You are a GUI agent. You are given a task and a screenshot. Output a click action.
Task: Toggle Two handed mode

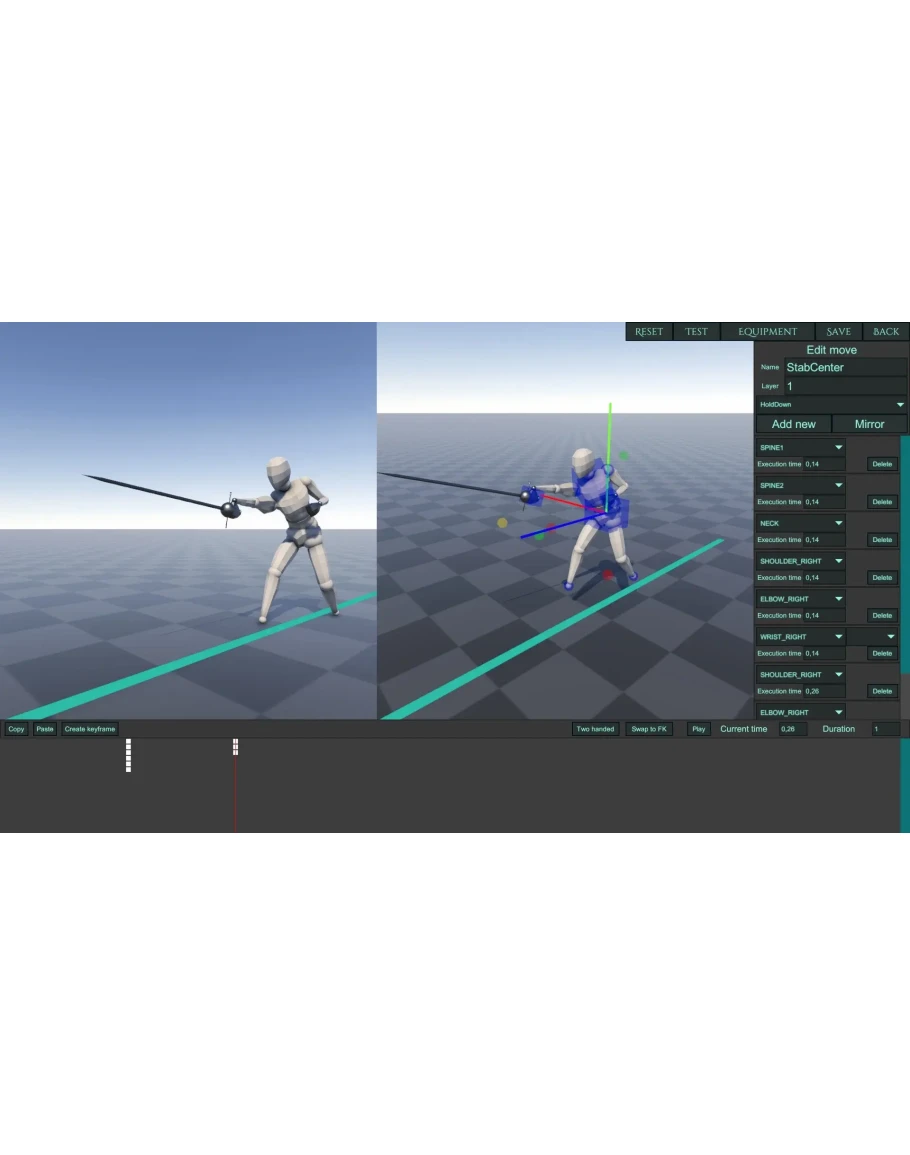[595, 729]
